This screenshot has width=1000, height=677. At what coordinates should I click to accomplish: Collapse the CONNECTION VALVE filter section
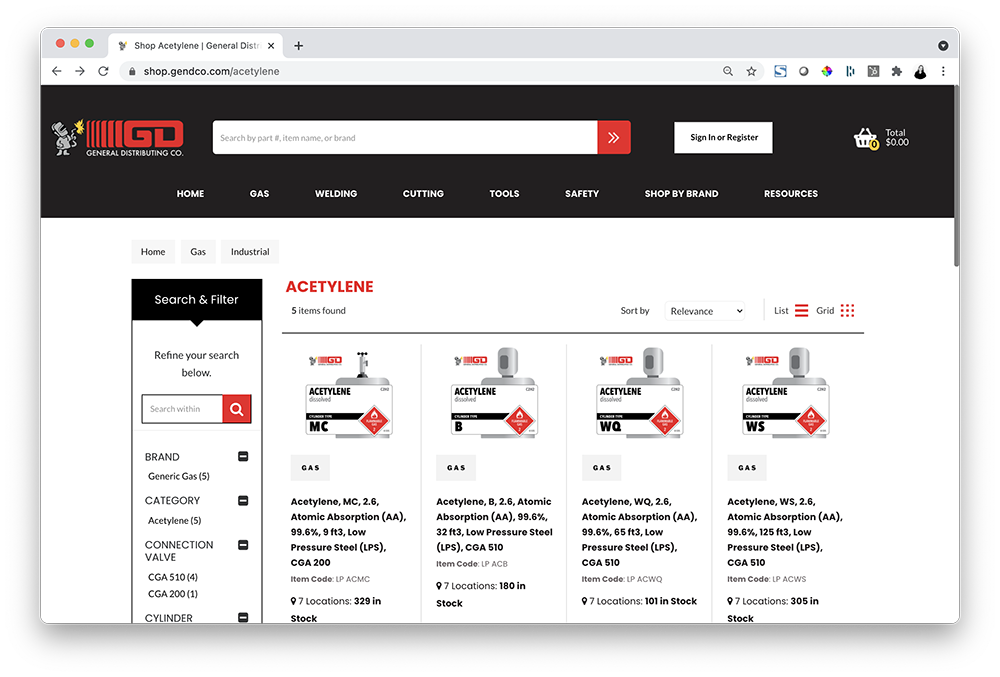point(242,545)
